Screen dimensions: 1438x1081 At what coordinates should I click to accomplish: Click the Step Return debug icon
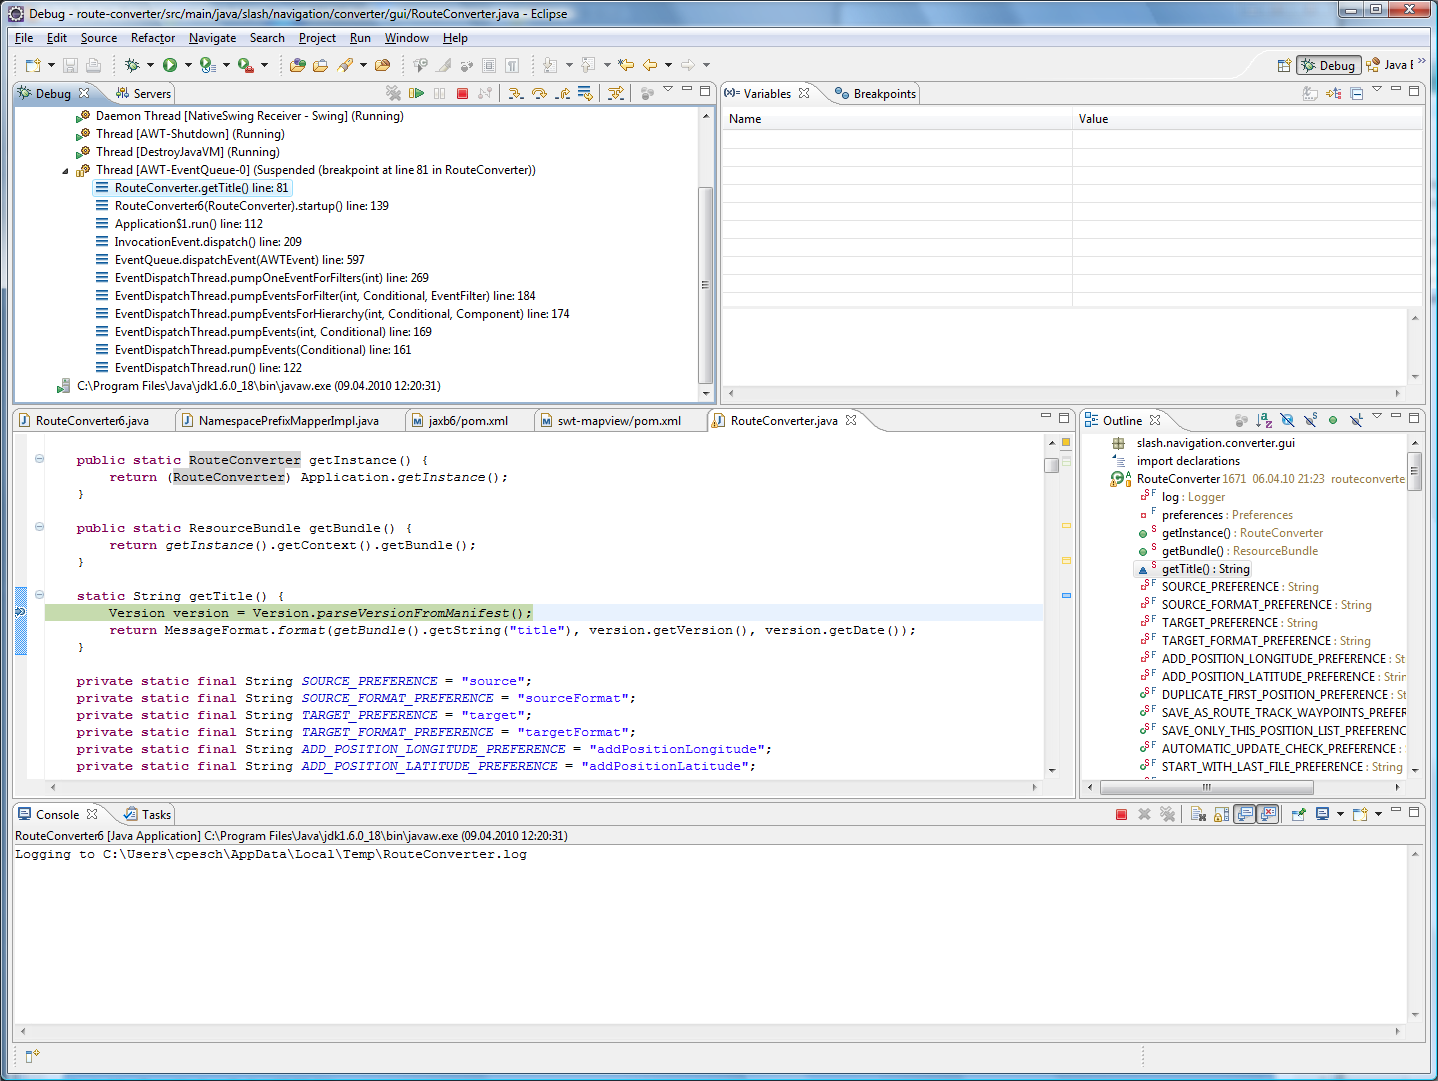(x=563, y=93)
